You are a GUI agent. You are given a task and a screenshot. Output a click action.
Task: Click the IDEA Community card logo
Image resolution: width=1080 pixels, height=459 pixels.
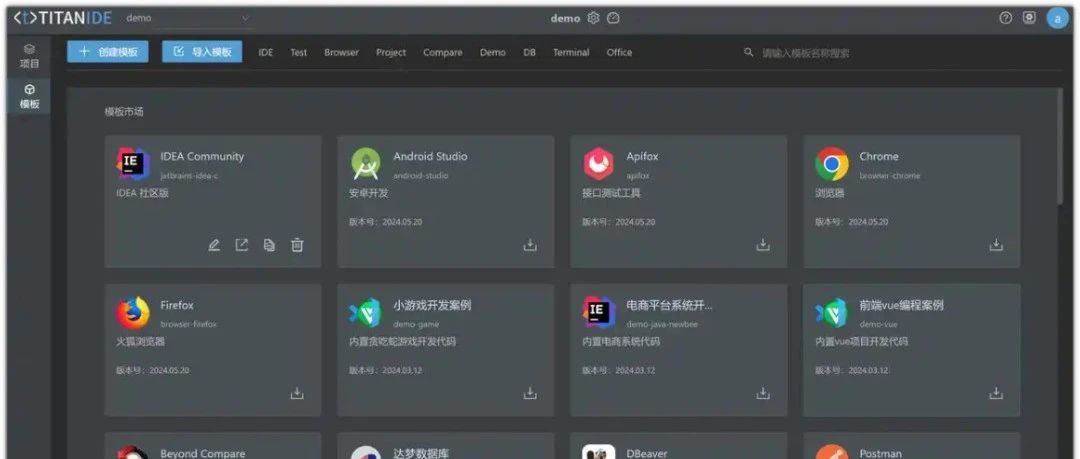tap(133, 164)
